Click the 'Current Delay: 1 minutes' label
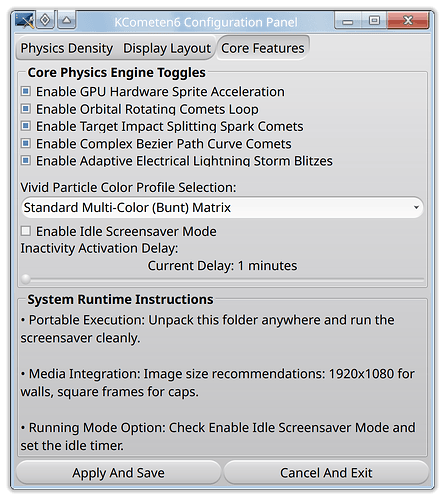 pyautogui.click(x=222, y=266)
